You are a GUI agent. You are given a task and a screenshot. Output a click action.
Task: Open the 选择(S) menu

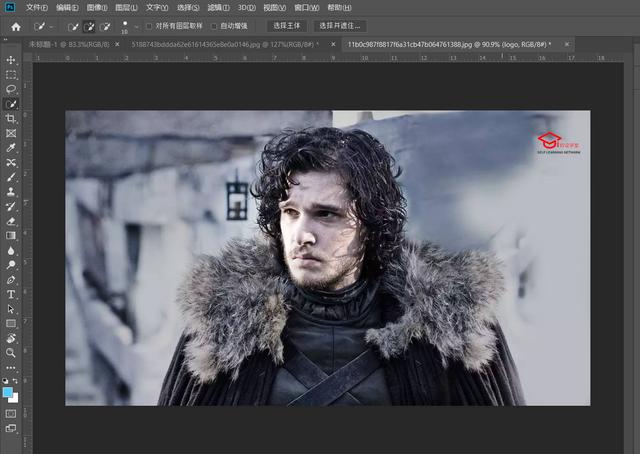click(x=188, y=7)
